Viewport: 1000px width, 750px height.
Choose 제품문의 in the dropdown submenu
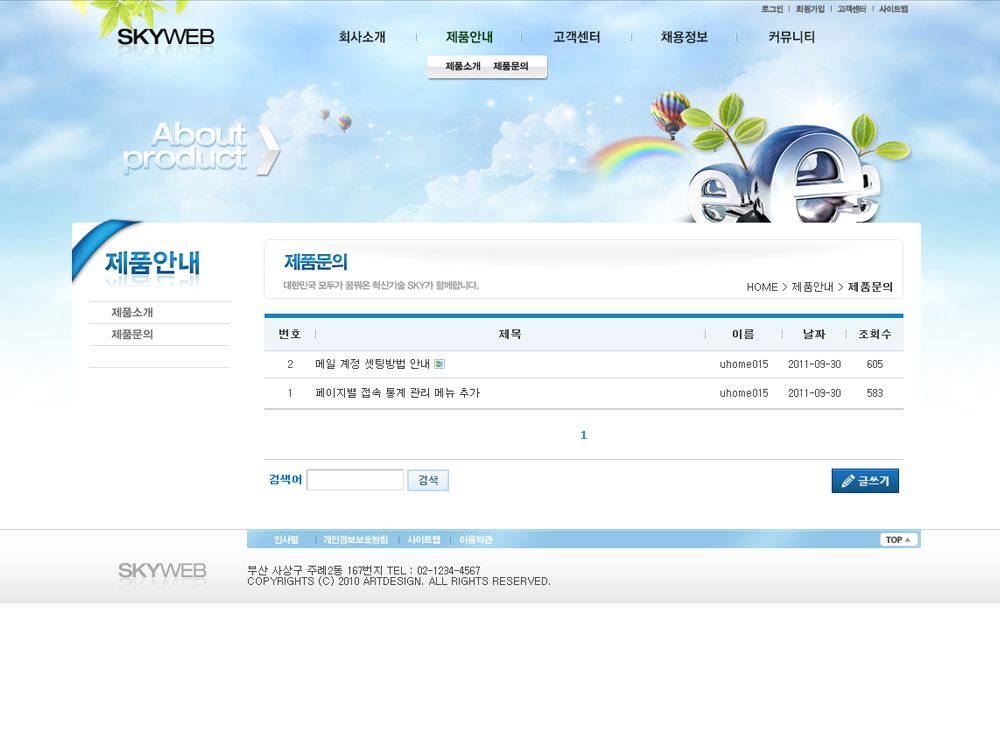(x=511, y=66)
